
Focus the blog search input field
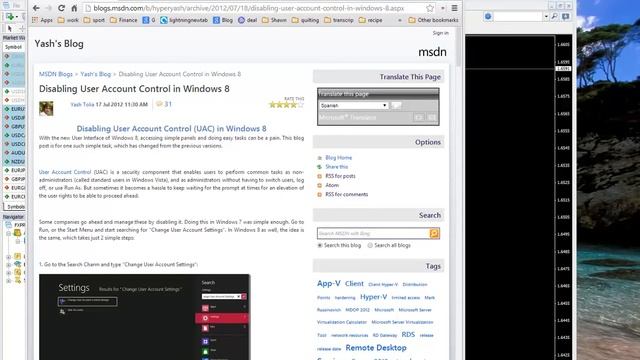tap(373, 233)
